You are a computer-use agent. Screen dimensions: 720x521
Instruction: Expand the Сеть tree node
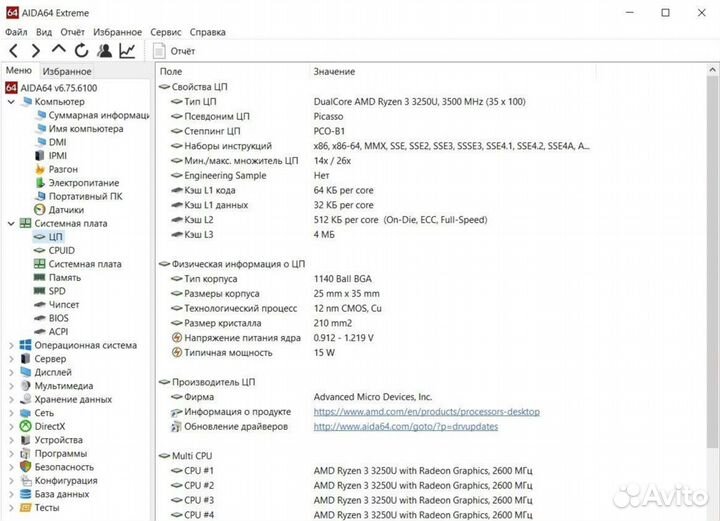[x=11, y=413]
